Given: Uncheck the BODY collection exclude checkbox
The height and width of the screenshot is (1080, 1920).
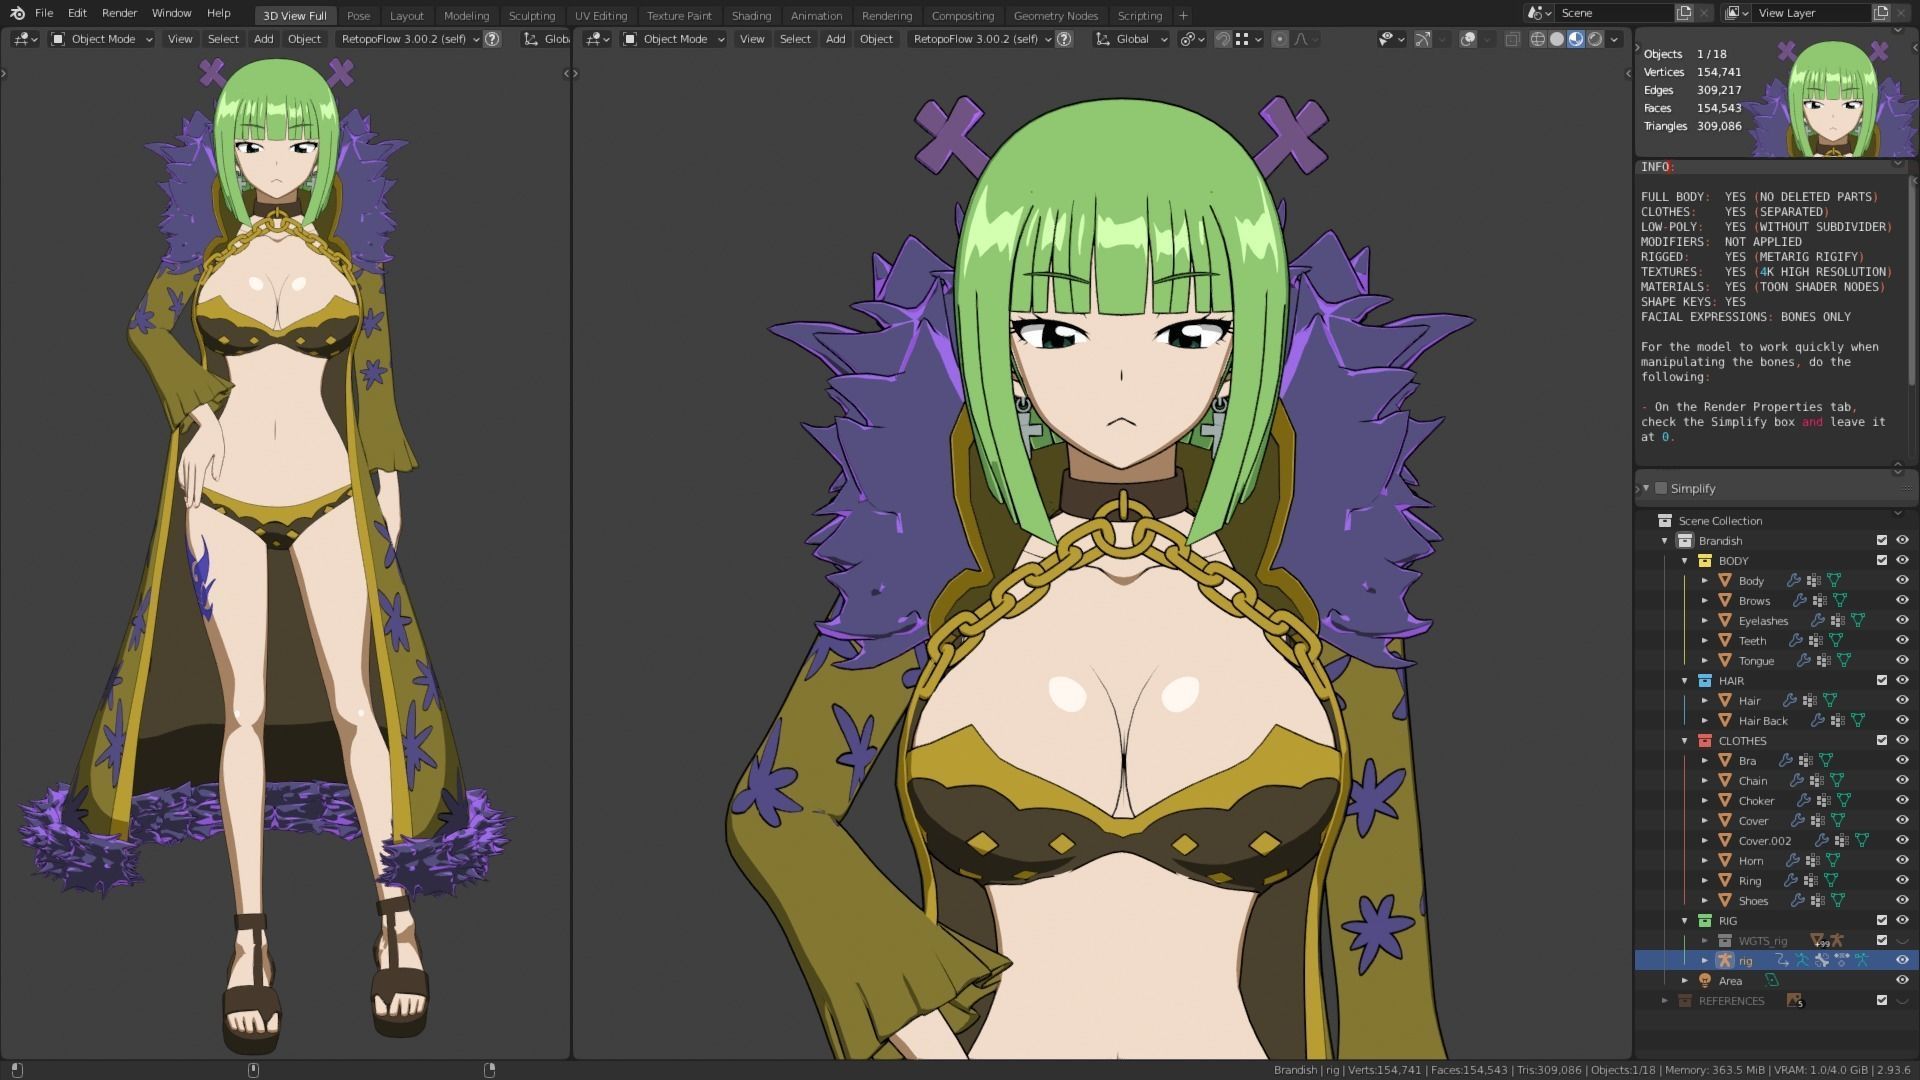Looking at the screenshot, I should coord(1882,560).
